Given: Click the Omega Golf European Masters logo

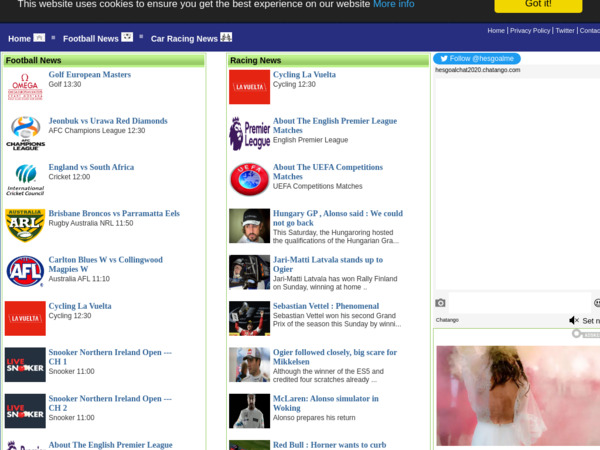Looking at the screenshot, I should [25, 87].
